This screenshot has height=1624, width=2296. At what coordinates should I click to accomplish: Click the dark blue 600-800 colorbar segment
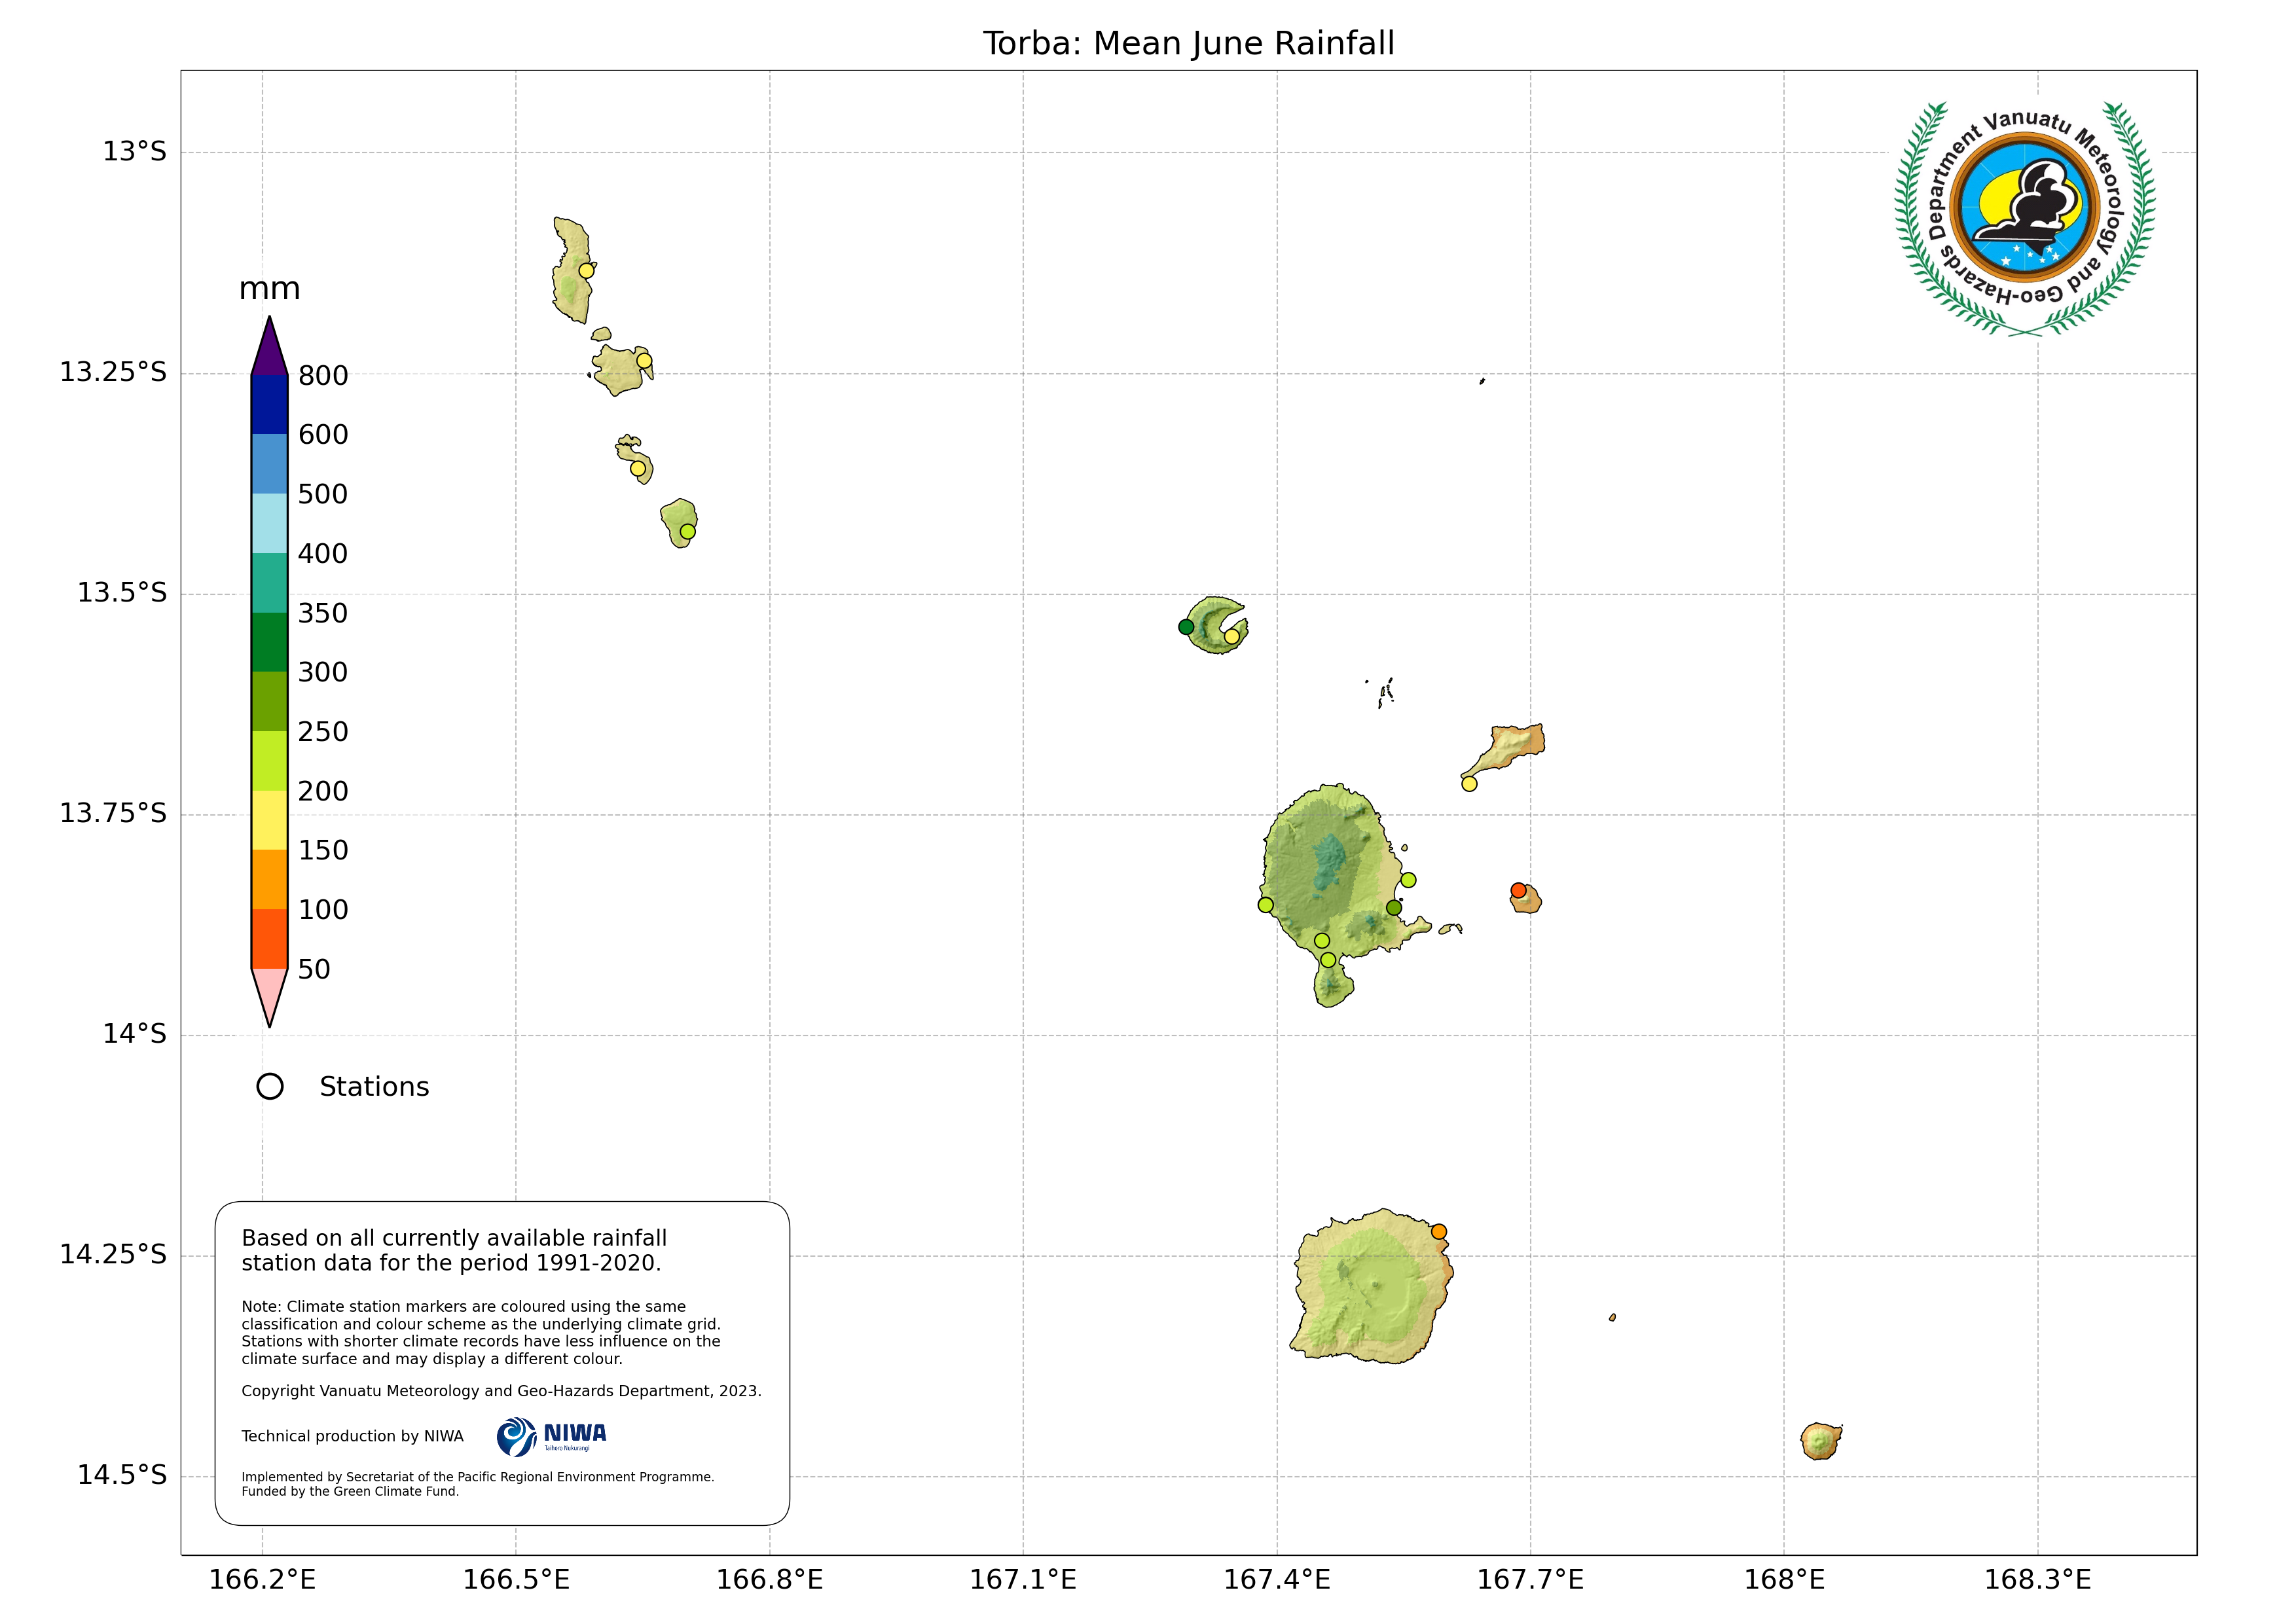tap(269, 404)
